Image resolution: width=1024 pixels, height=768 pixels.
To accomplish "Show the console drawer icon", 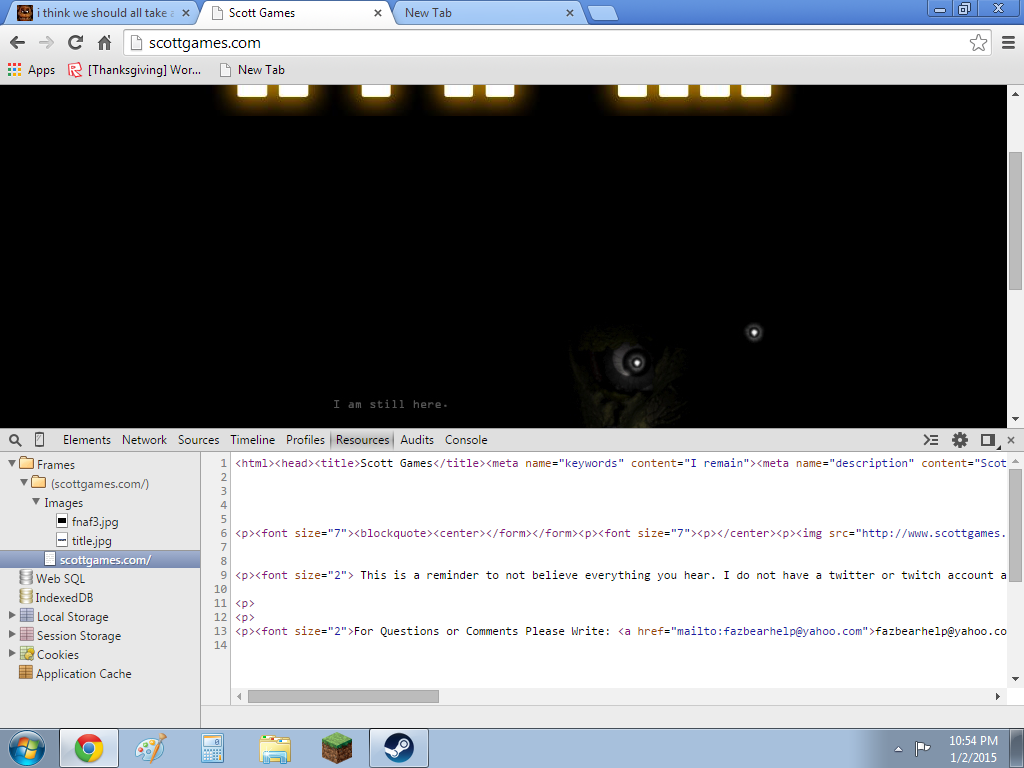I will tap(931, 440).
